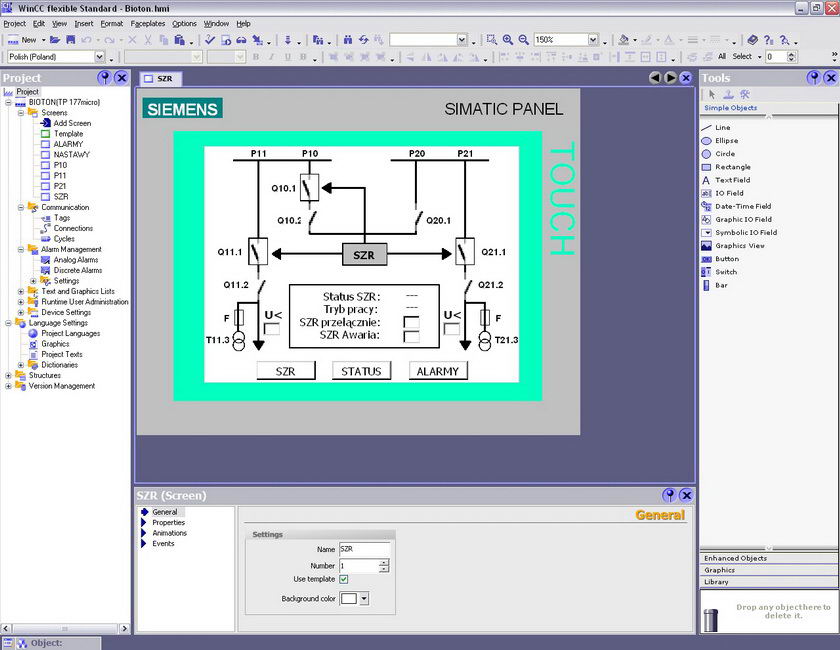Screen dimensions: 840x650
Task: Click the New button in toolbar
Action: pos(22,40)
